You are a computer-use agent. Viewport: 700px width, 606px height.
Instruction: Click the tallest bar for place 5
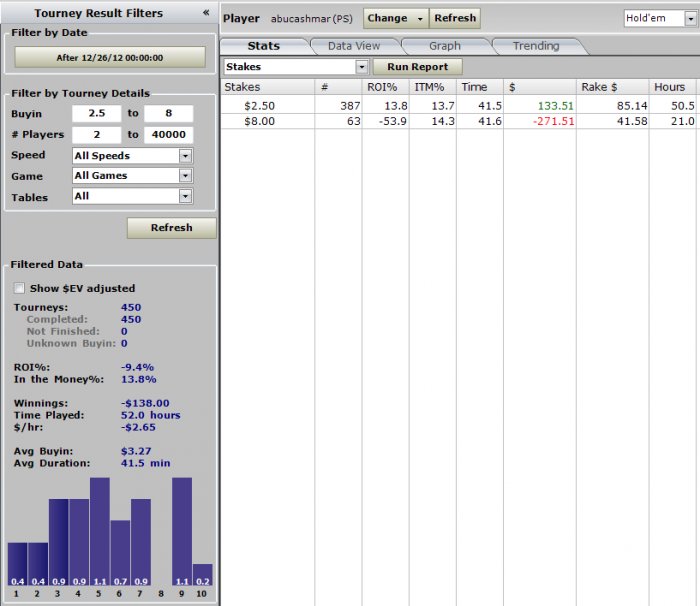pyautogui.click(x=100, y=530)
